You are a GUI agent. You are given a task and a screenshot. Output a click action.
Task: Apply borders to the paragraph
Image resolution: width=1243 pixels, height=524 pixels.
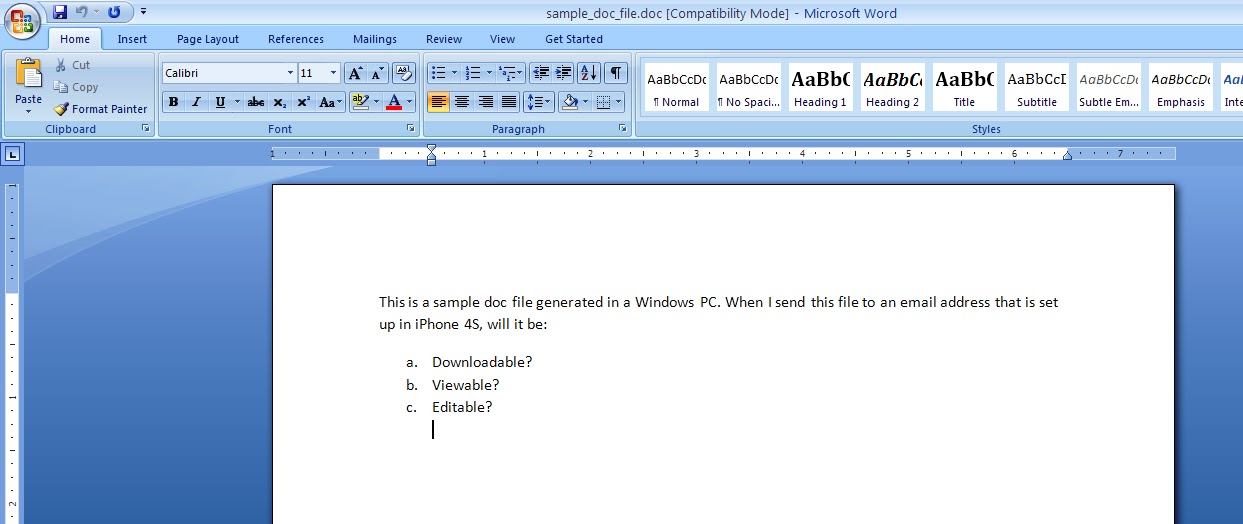click(603, 102)
